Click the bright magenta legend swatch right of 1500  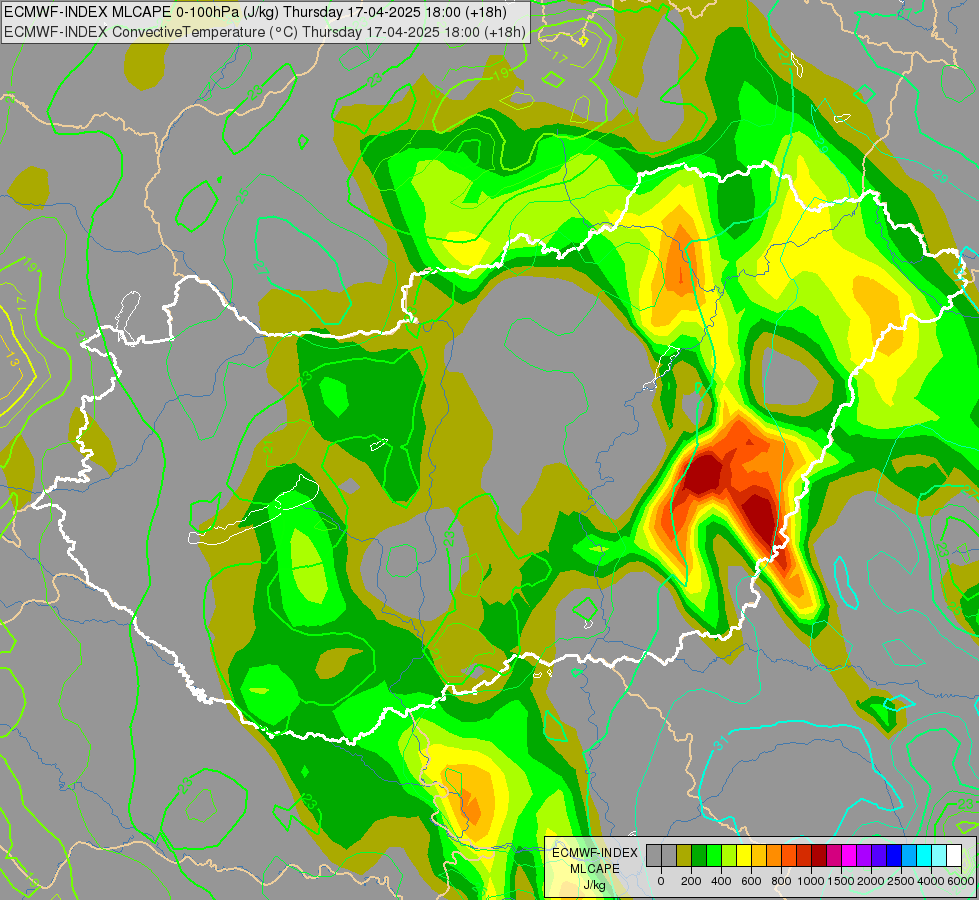[850, 855]
